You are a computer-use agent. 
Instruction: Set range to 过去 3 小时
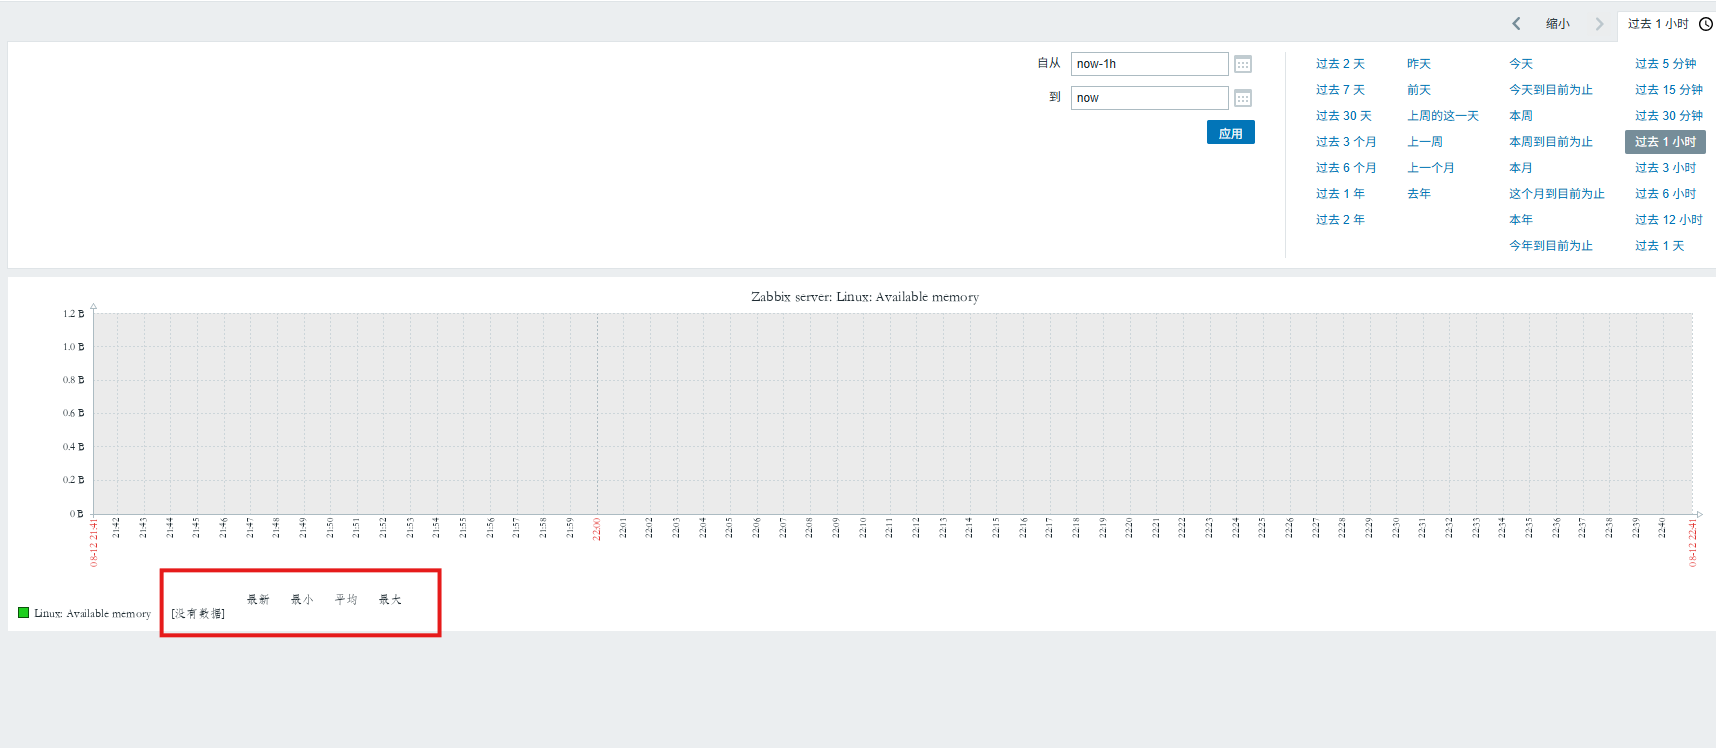(x=1665, y=168)
